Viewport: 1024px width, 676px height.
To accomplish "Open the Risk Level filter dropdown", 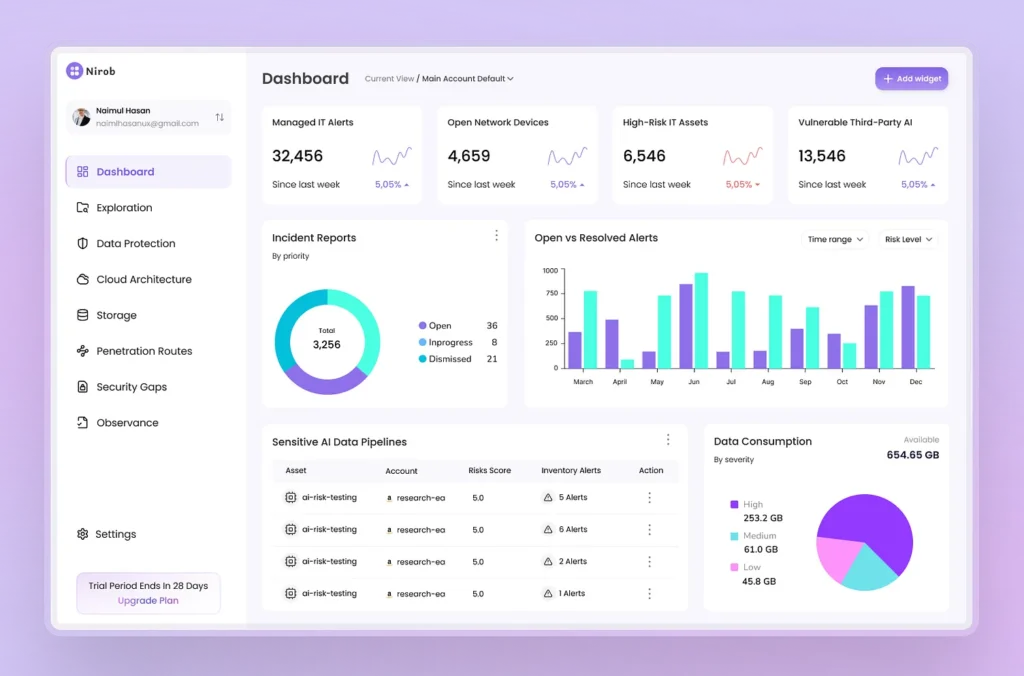I will pos(908,240).
